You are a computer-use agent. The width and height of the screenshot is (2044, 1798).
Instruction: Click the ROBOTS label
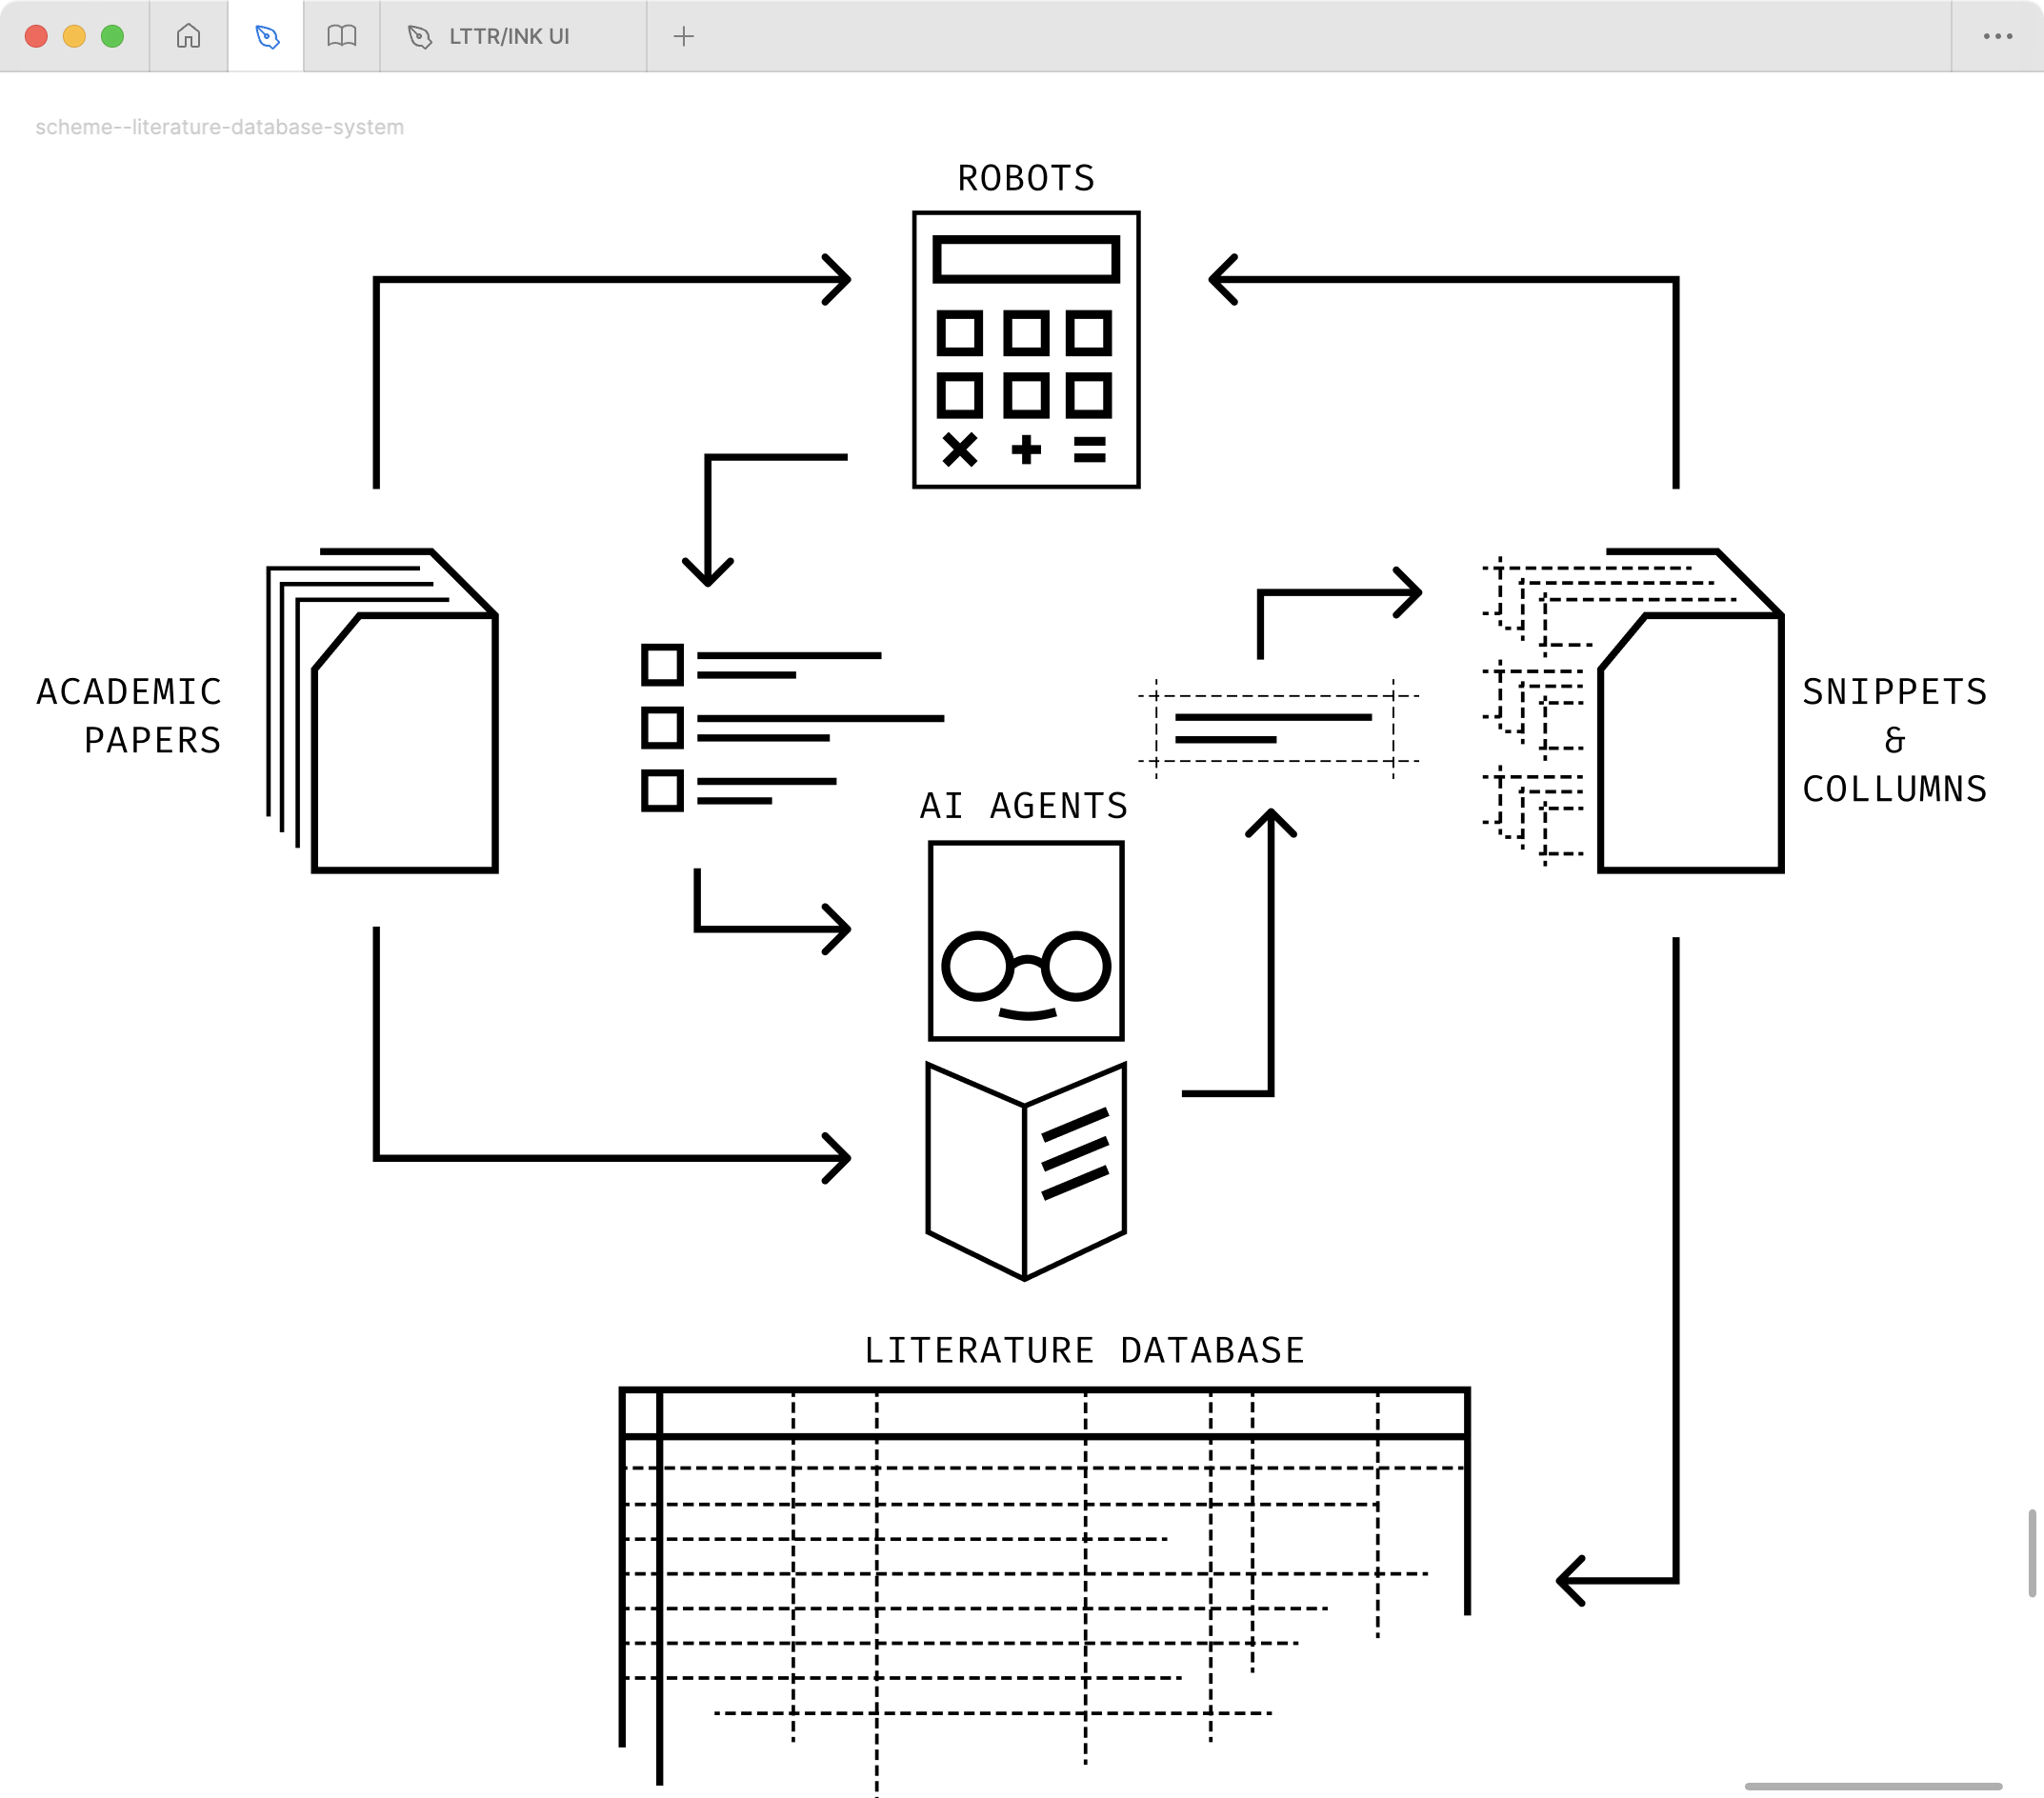coord(1026,178)
